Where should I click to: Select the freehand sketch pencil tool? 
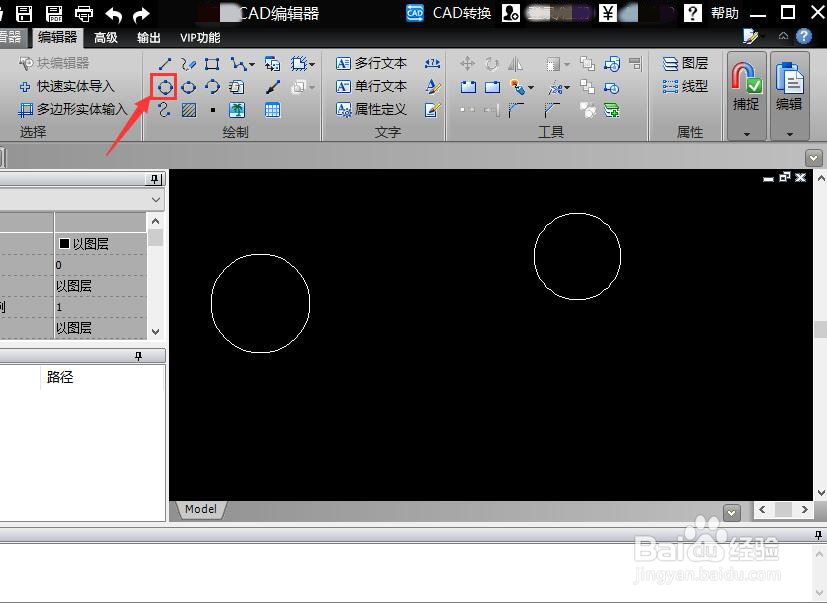(188, 64)
